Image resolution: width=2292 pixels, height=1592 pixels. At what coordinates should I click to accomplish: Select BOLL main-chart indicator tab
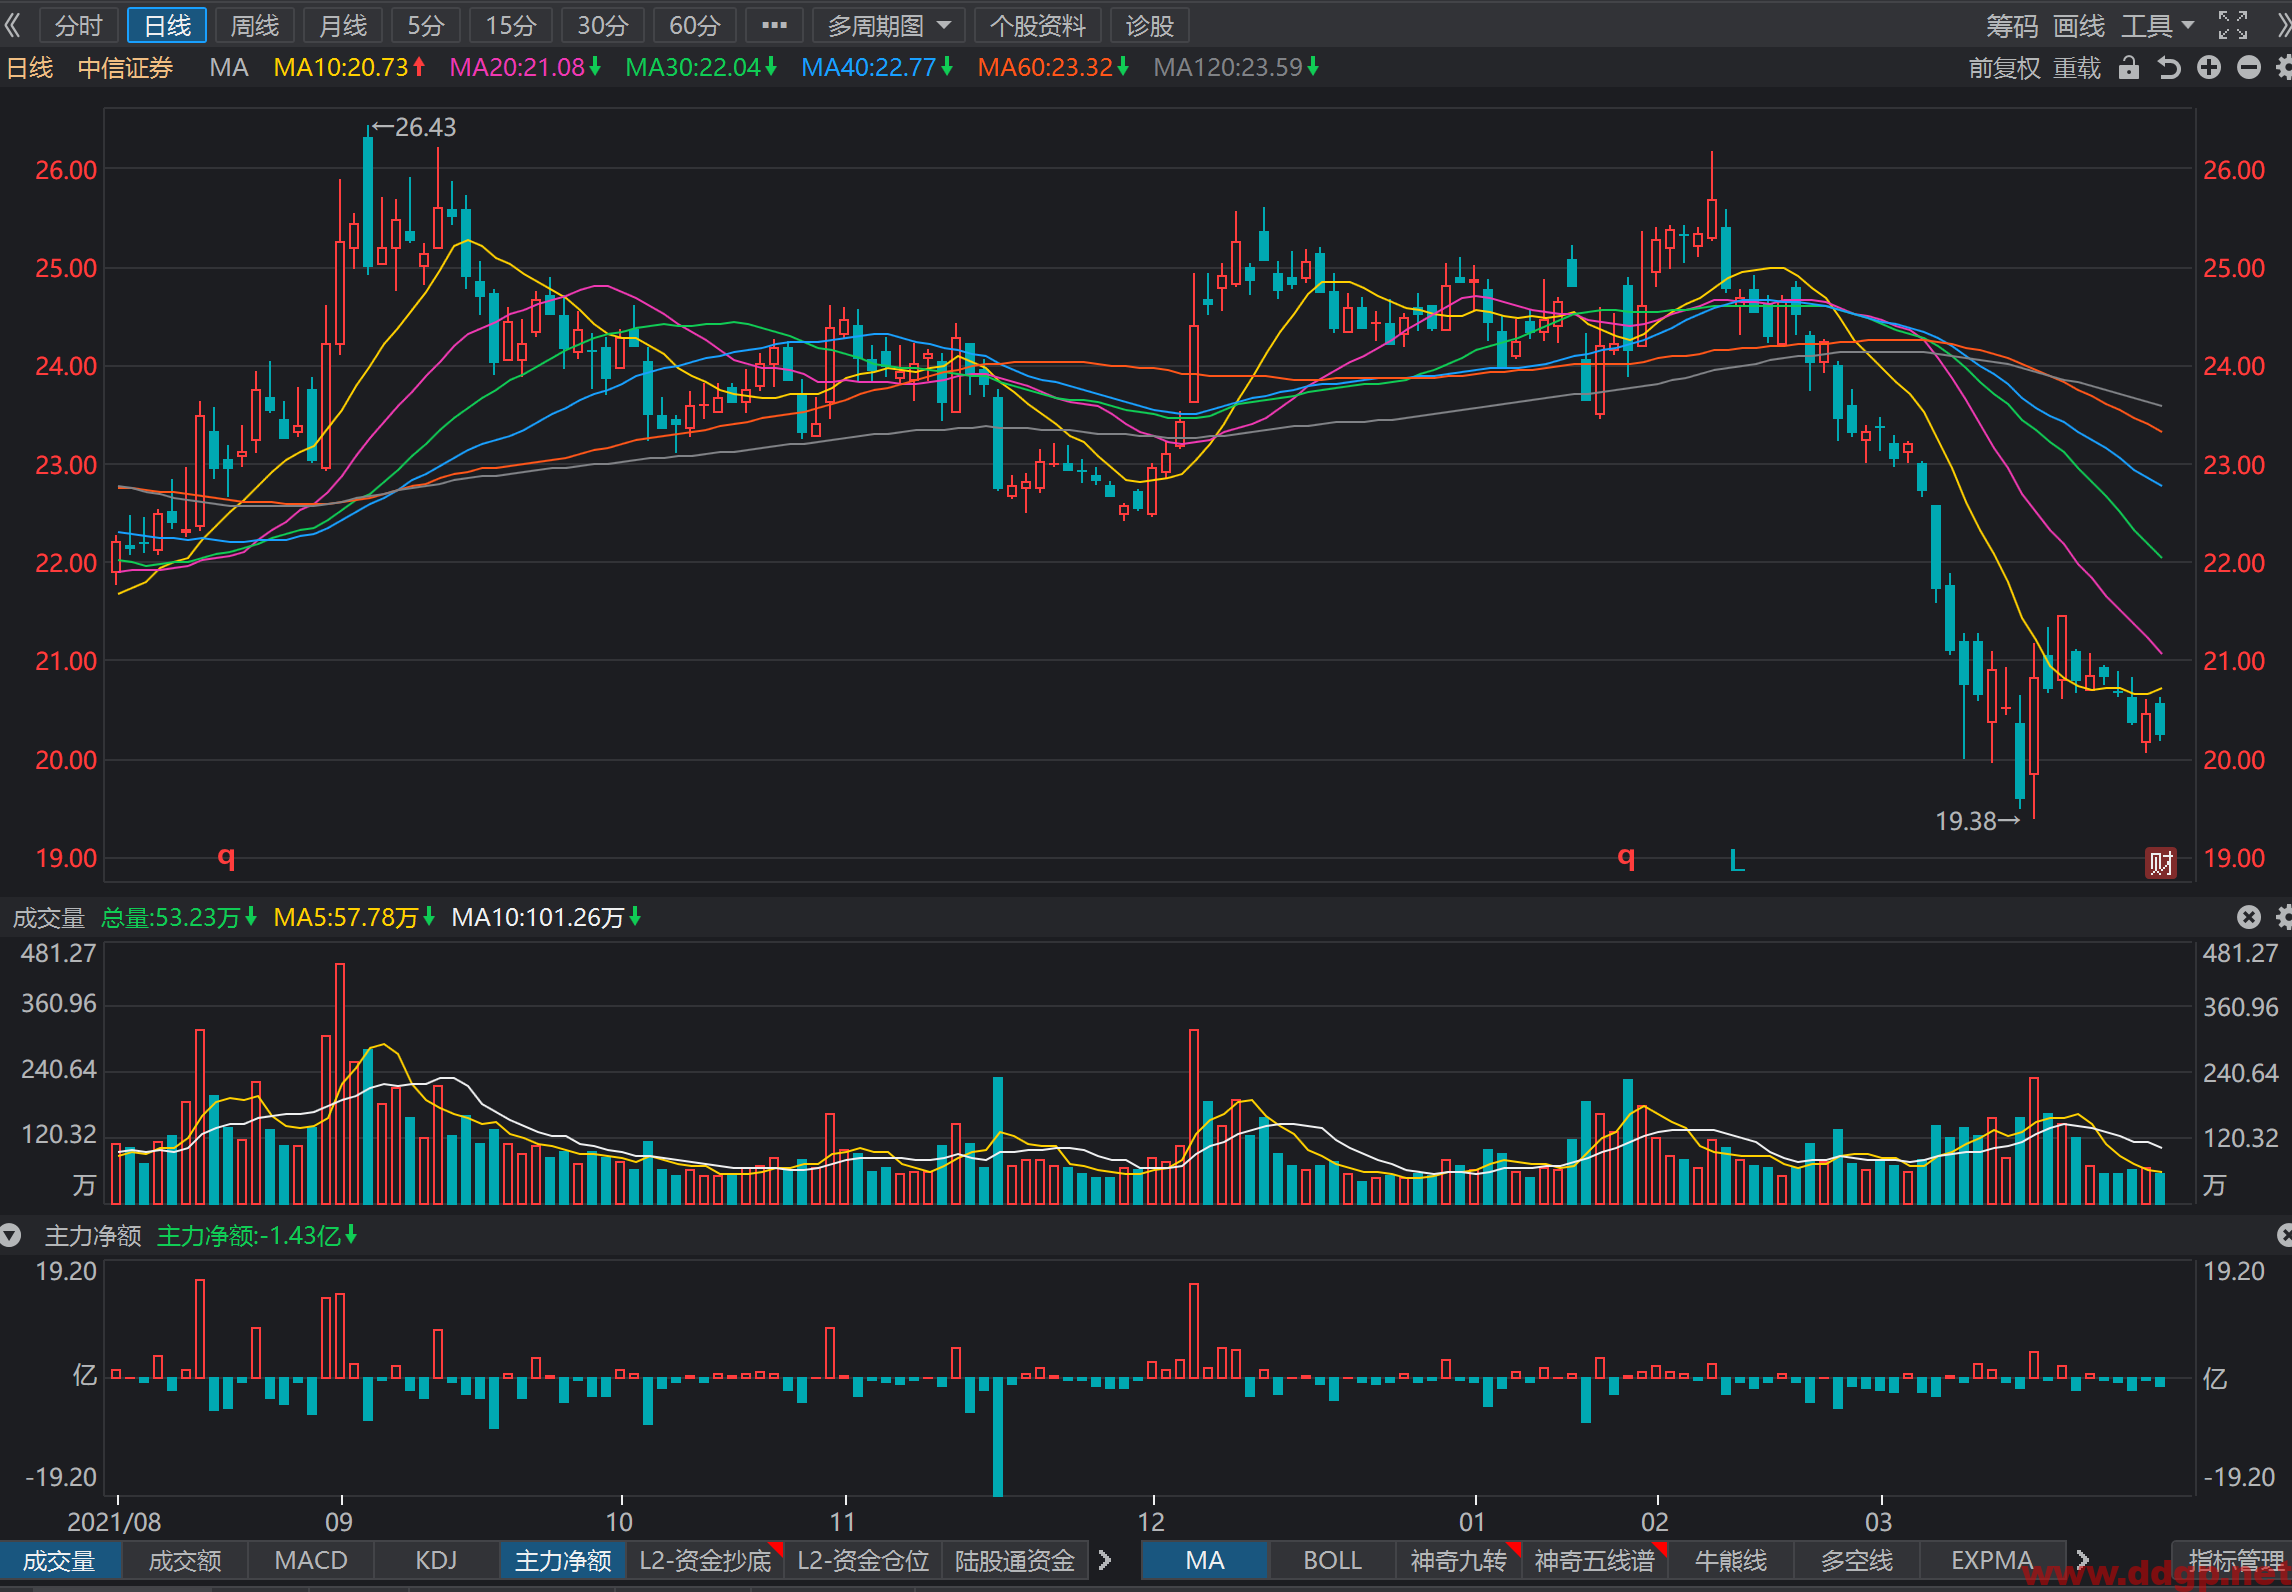1332,1560
